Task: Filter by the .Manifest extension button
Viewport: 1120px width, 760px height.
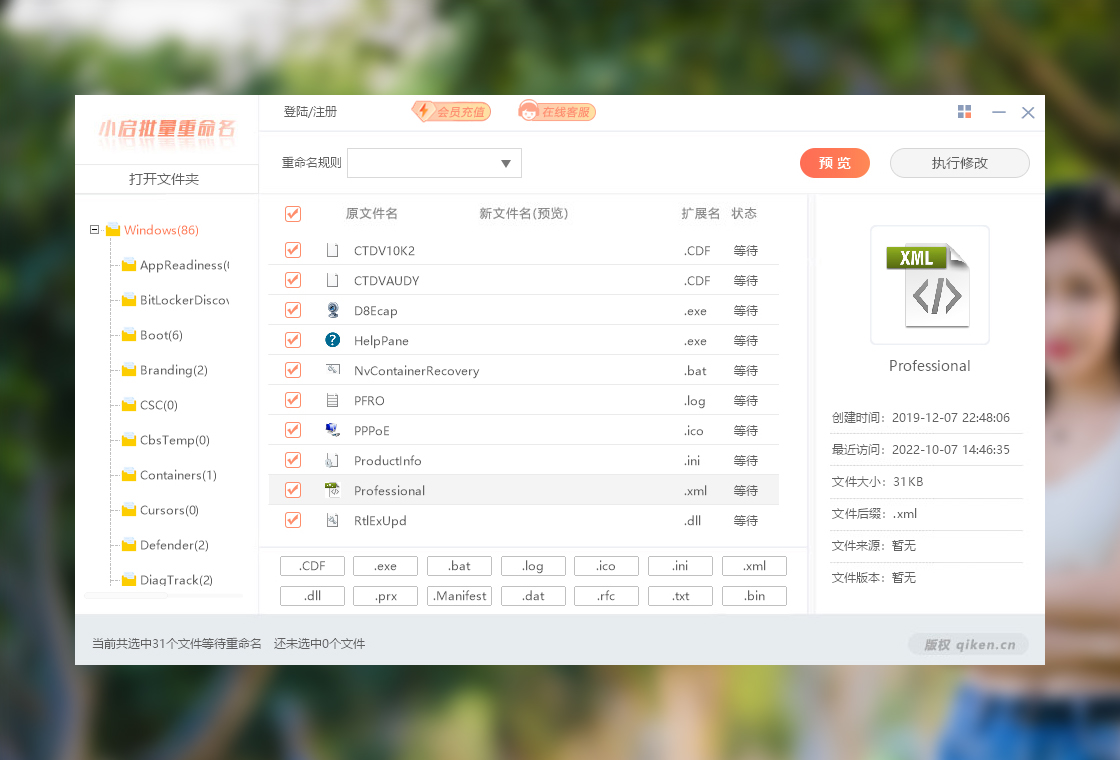Action: pos(459,596)
